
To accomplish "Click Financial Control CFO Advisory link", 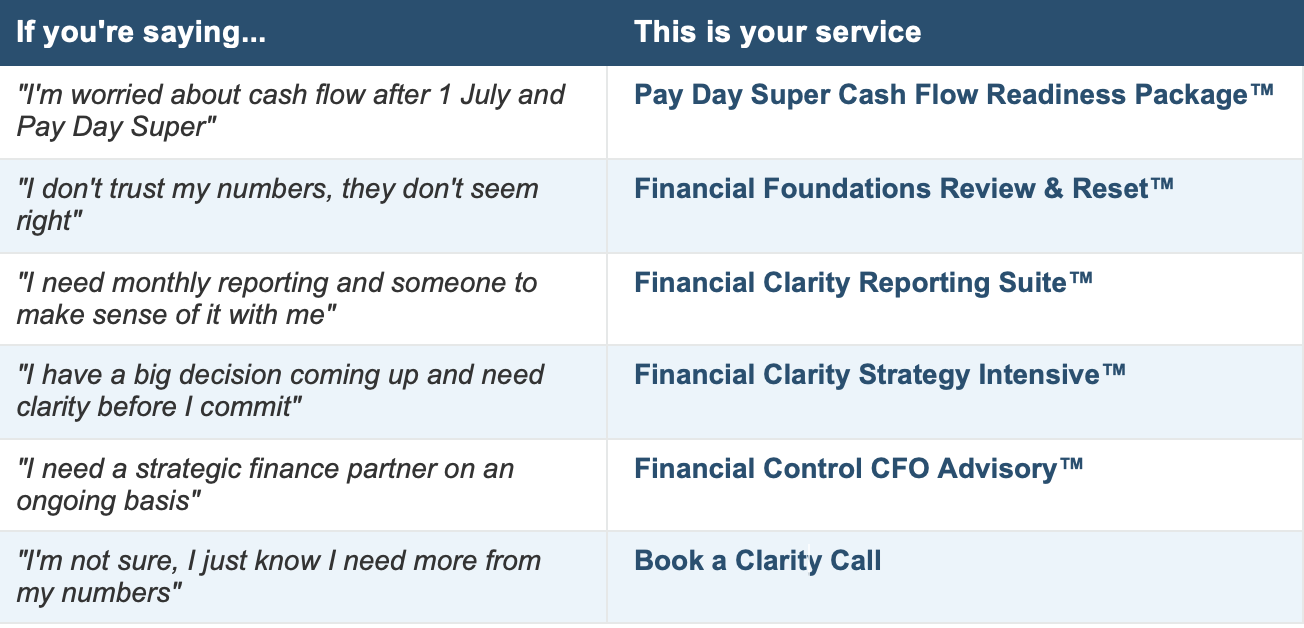I will click(x=859, y=468).
